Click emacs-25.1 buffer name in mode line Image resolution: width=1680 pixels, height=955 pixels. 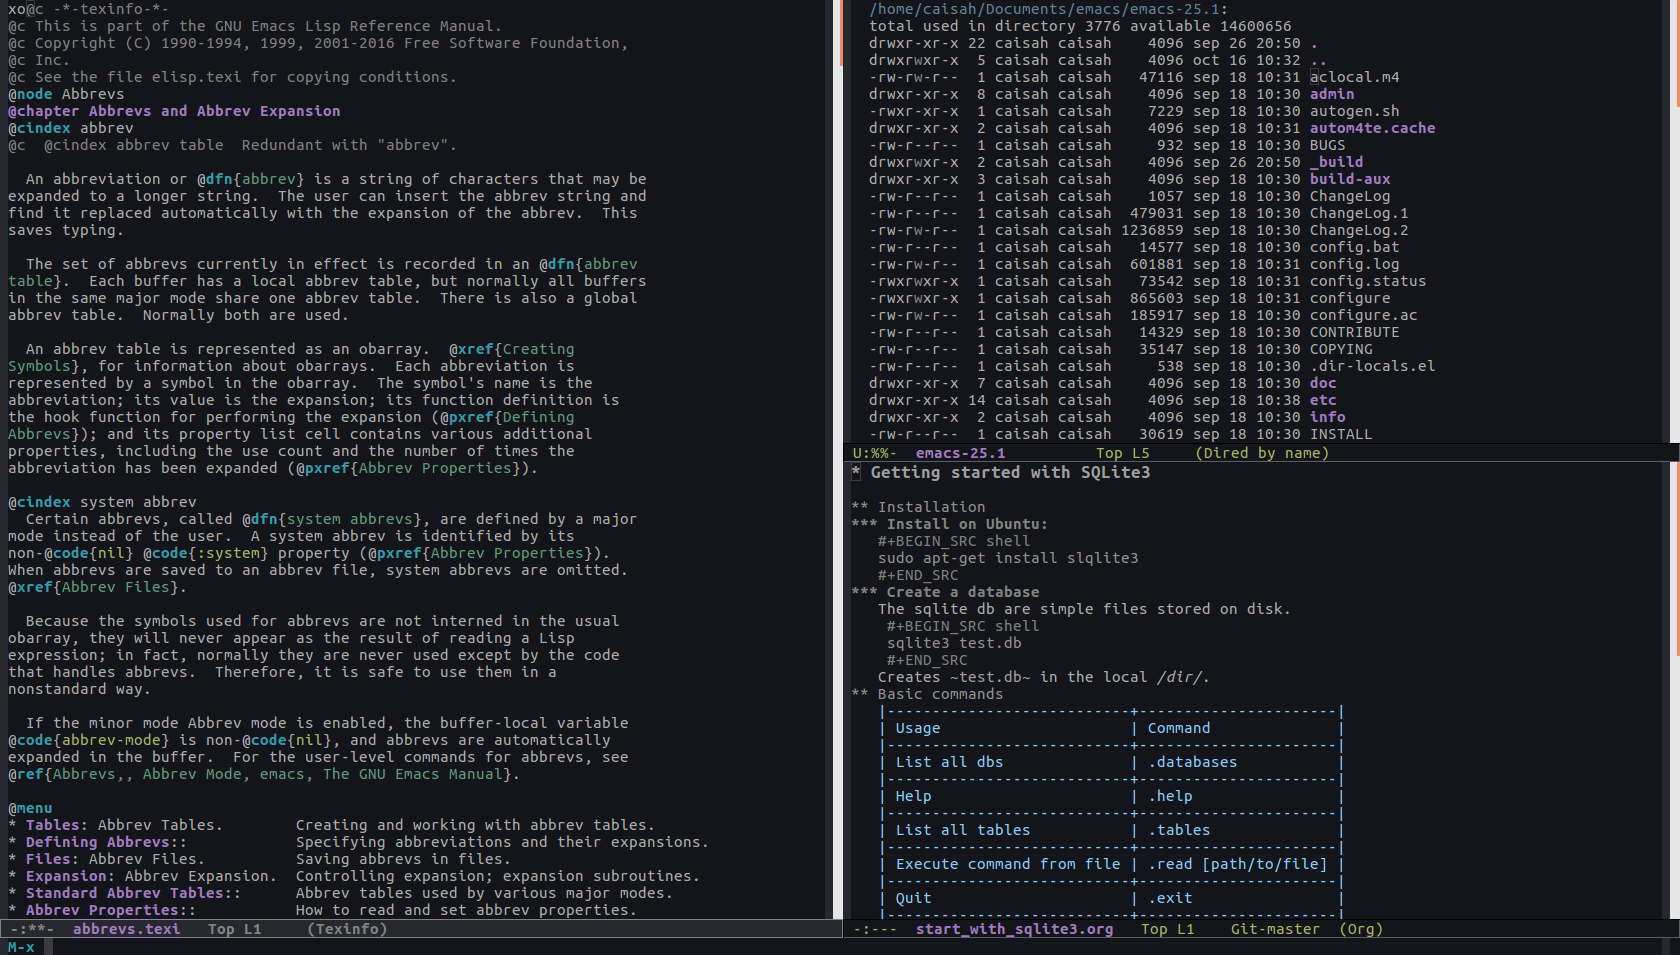[x=960, y=453]
